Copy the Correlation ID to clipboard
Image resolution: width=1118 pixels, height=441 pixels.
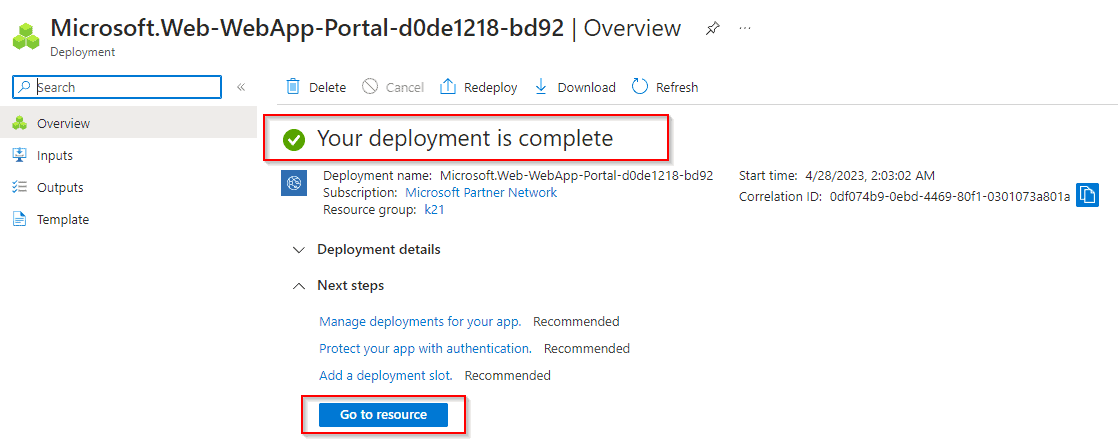pos(1088,195)
